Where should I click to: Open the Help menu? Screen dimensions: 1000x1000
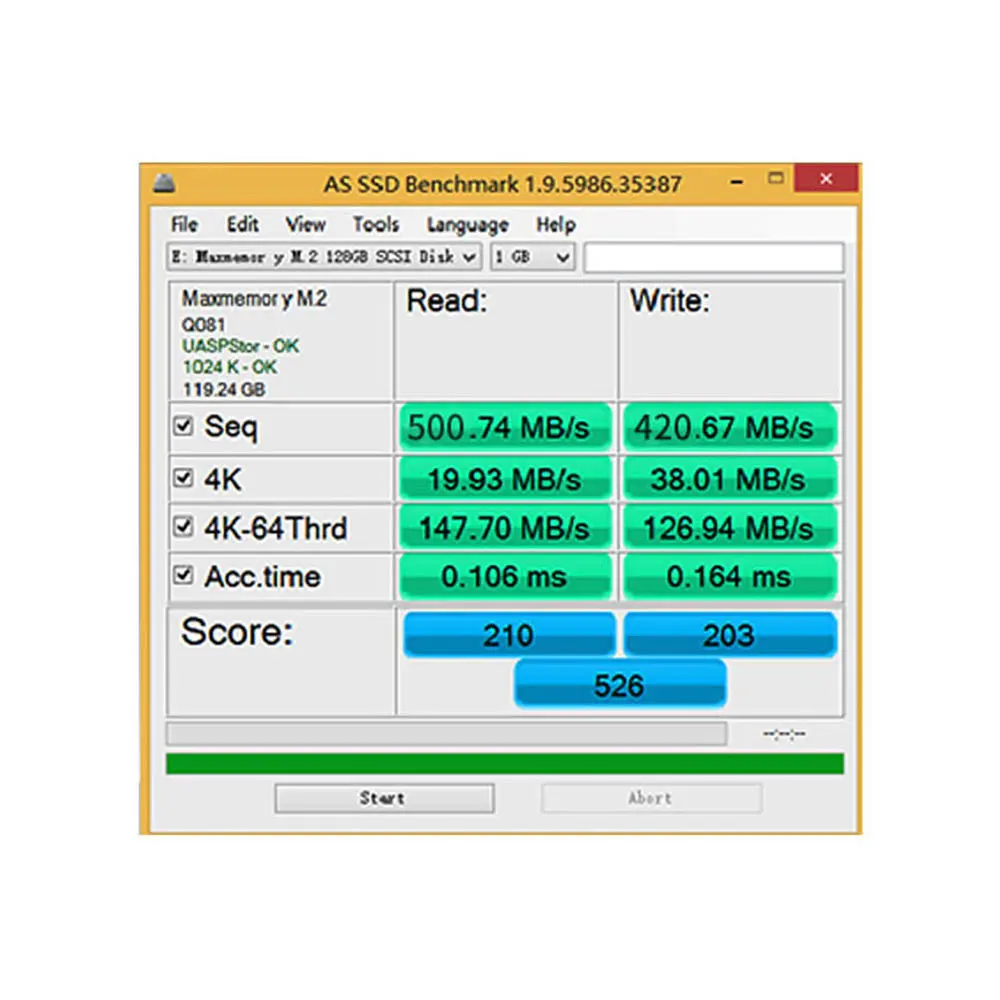pyautogui.click(x=555, y=224)
